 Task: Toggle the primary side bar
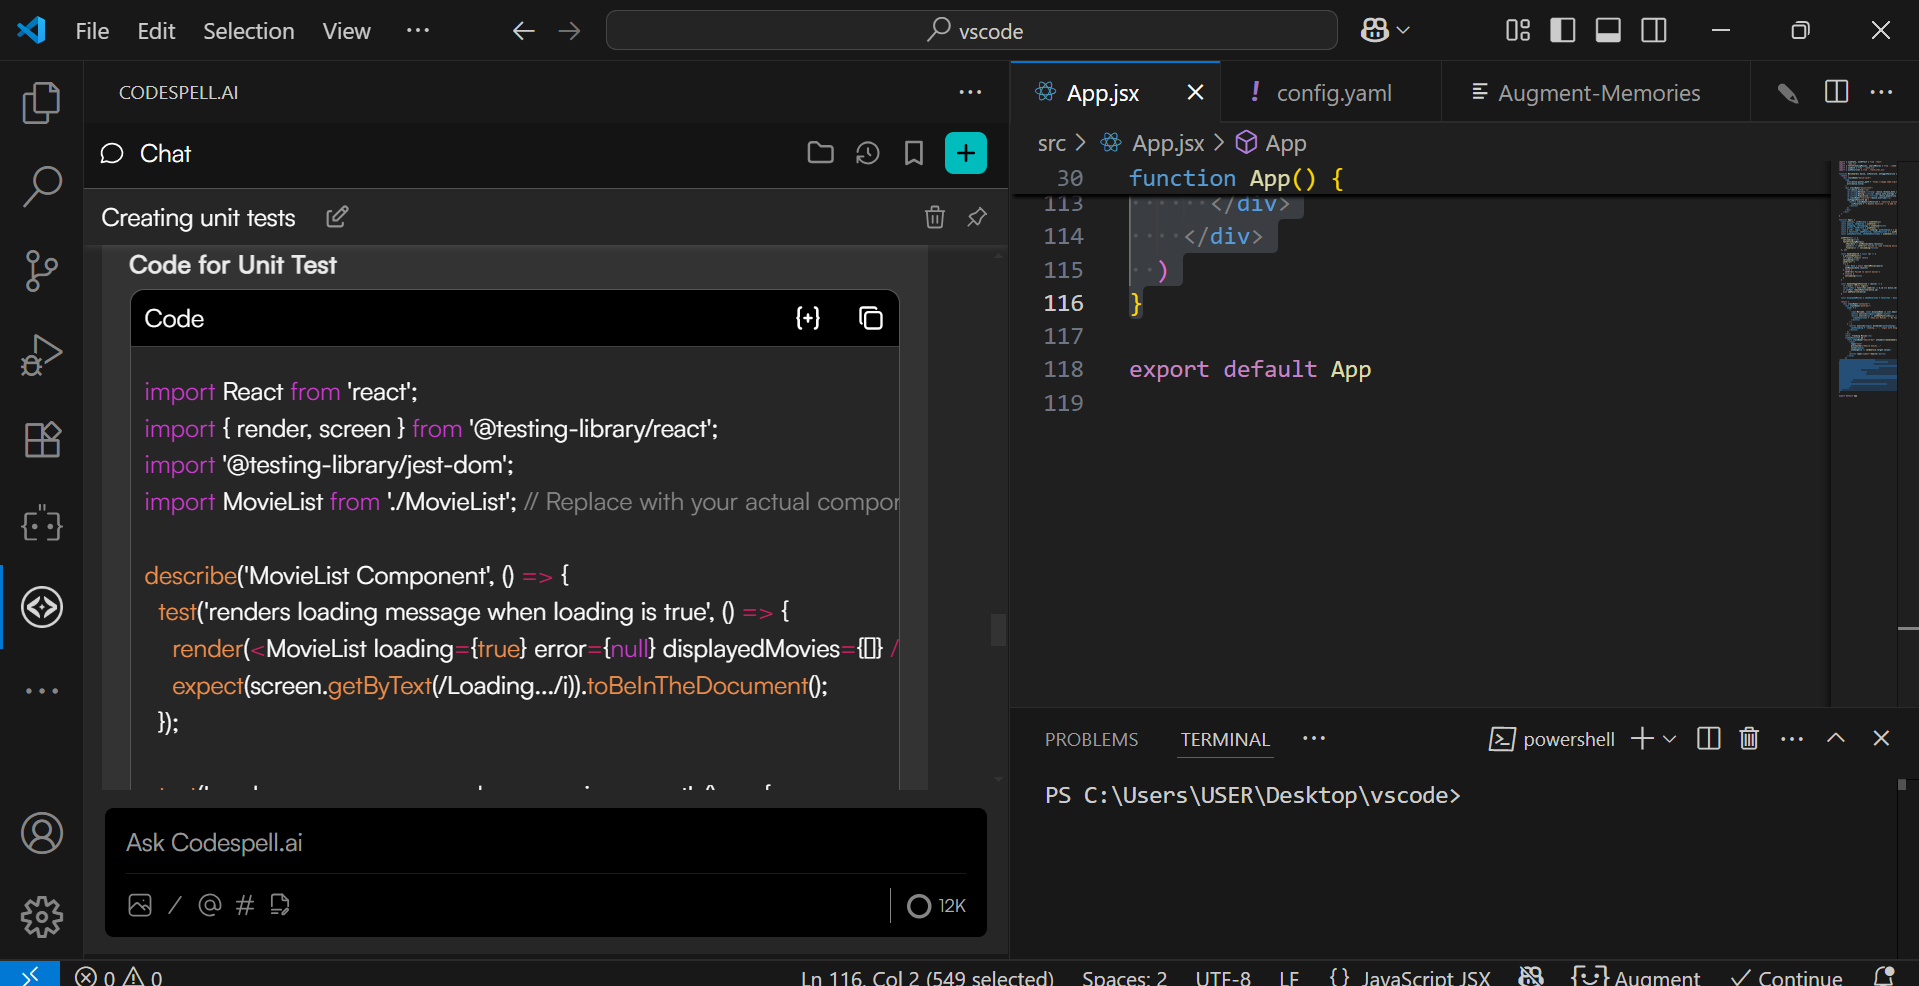point(1562,30)
